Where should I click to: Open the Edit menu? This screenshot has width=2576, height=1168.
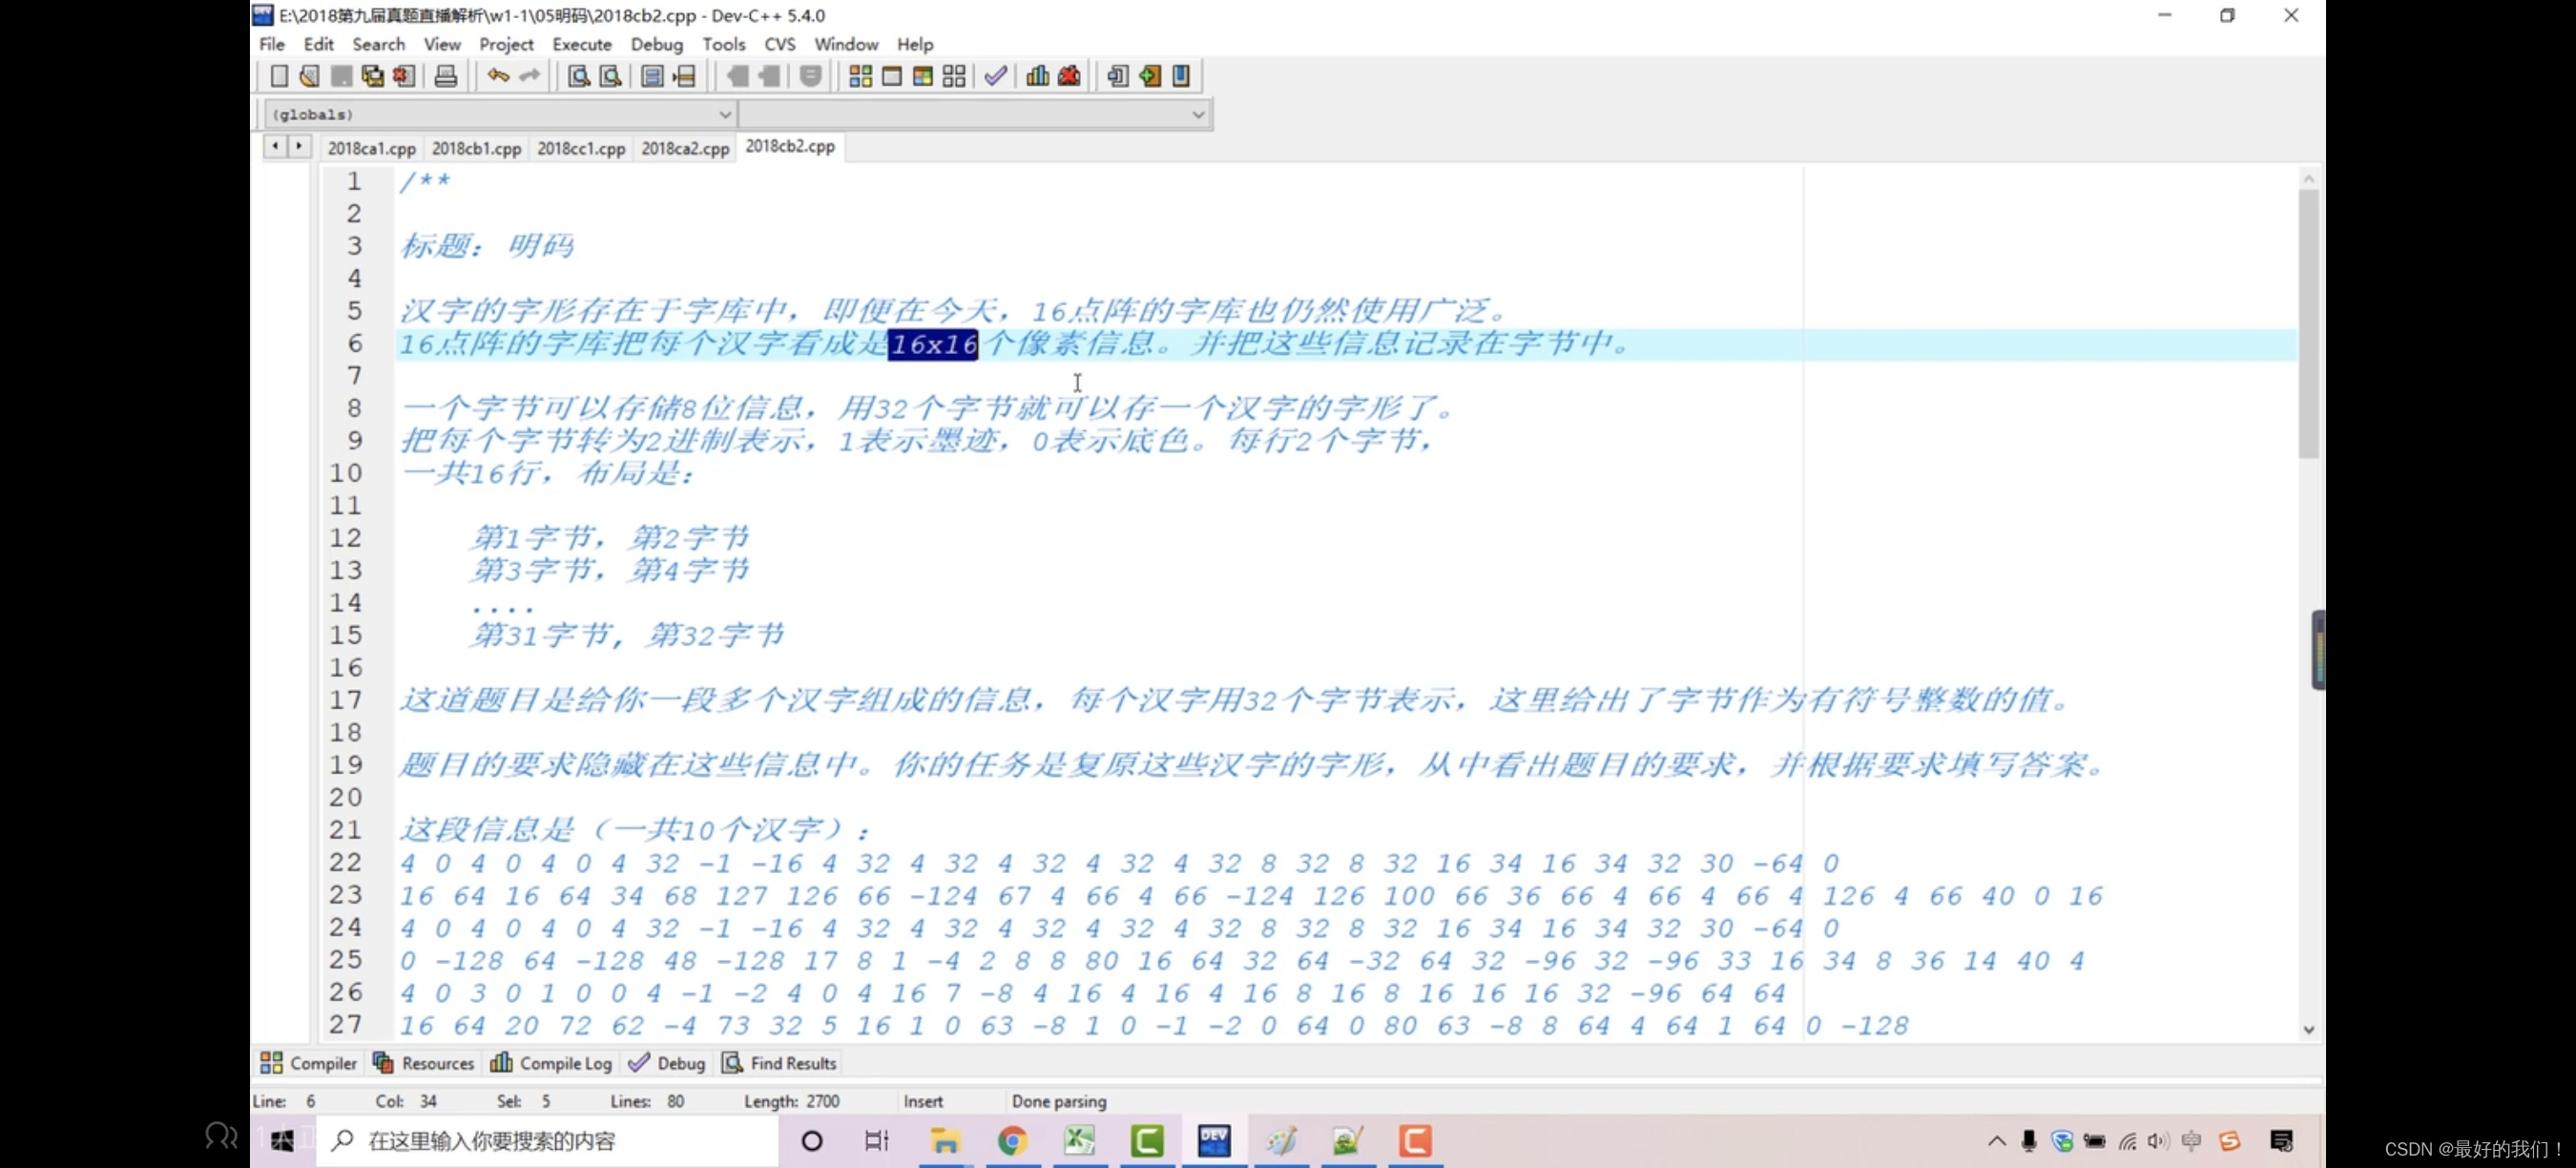319,44
